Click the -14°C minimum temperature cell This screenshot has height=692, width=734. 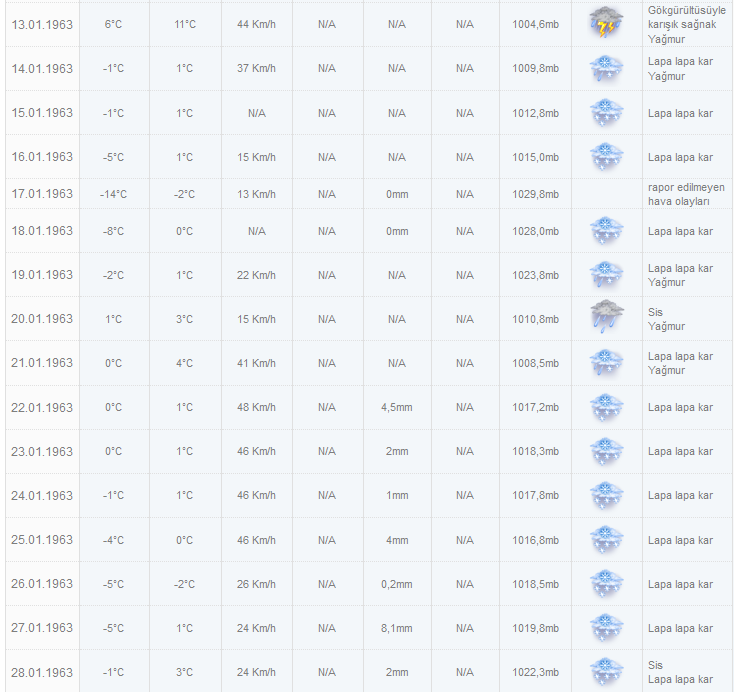(113, 194)
